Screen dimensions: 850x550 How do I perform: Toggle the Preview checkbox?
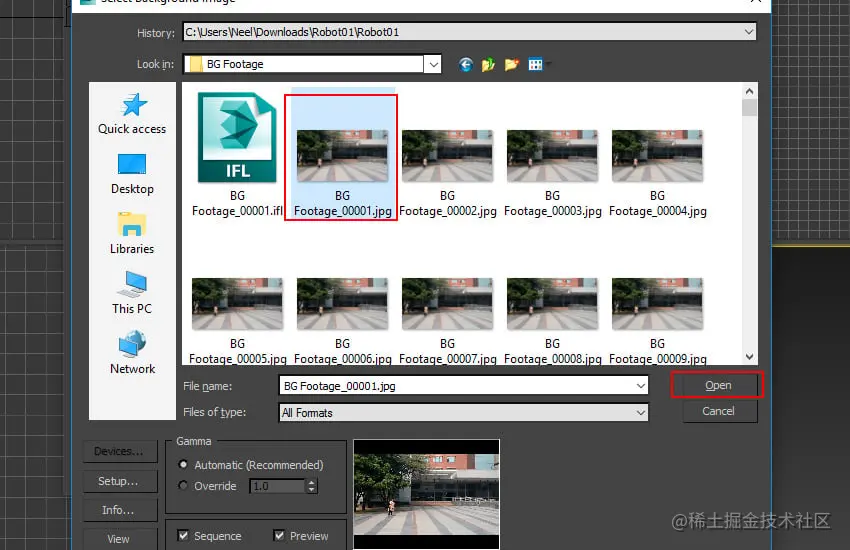click(279, 535)
